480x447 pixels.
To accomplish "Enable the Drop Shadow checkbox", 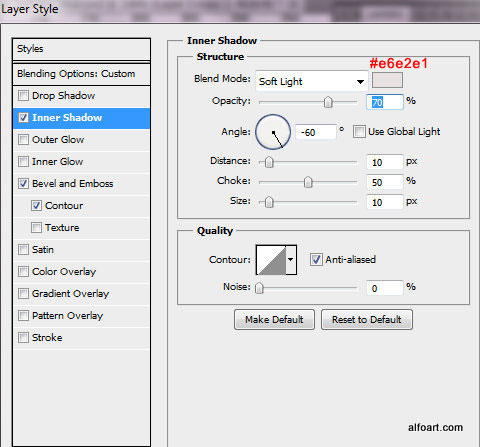I will (x=23, y=96).
